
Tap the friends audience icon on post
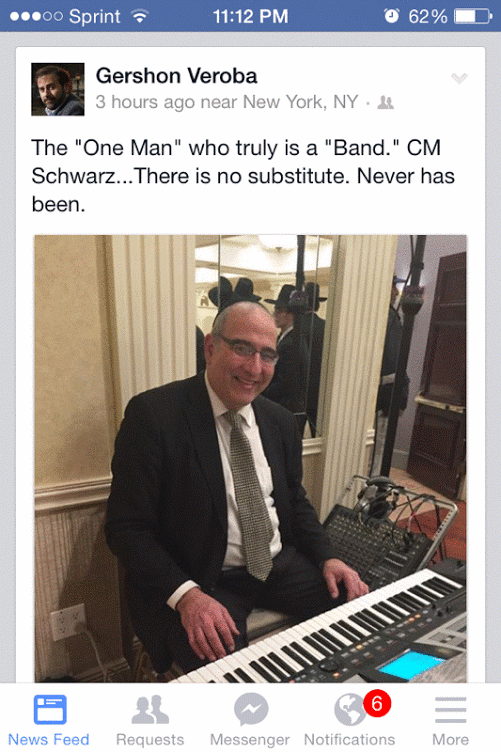385,103
